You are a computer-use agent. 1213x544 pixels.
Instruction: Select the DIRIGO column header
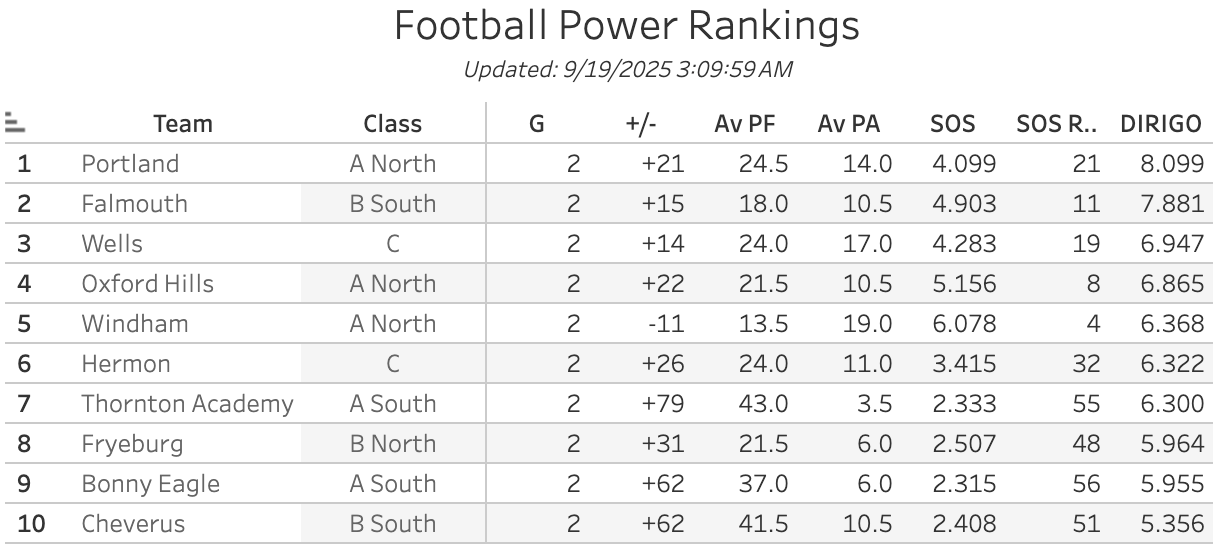[1160, 124]
